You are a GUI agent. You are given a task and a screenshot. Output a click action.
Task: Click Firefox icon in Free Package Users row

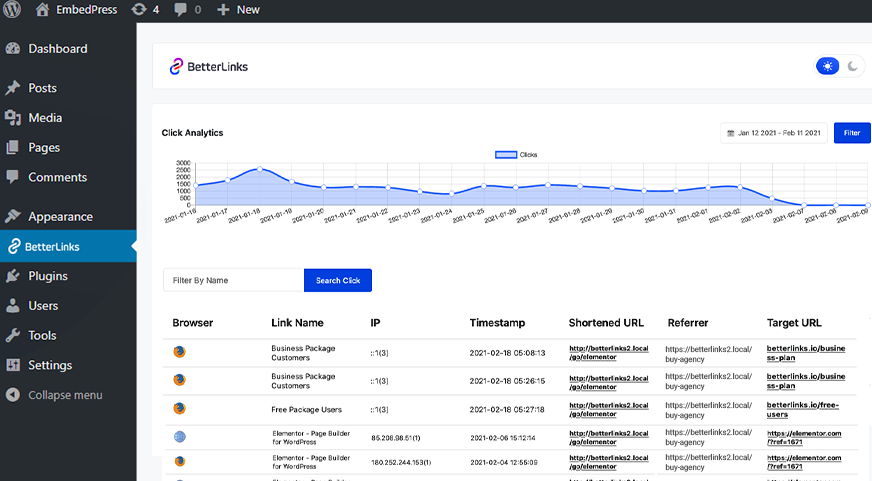pyautogui.click(x=179, y=408)
